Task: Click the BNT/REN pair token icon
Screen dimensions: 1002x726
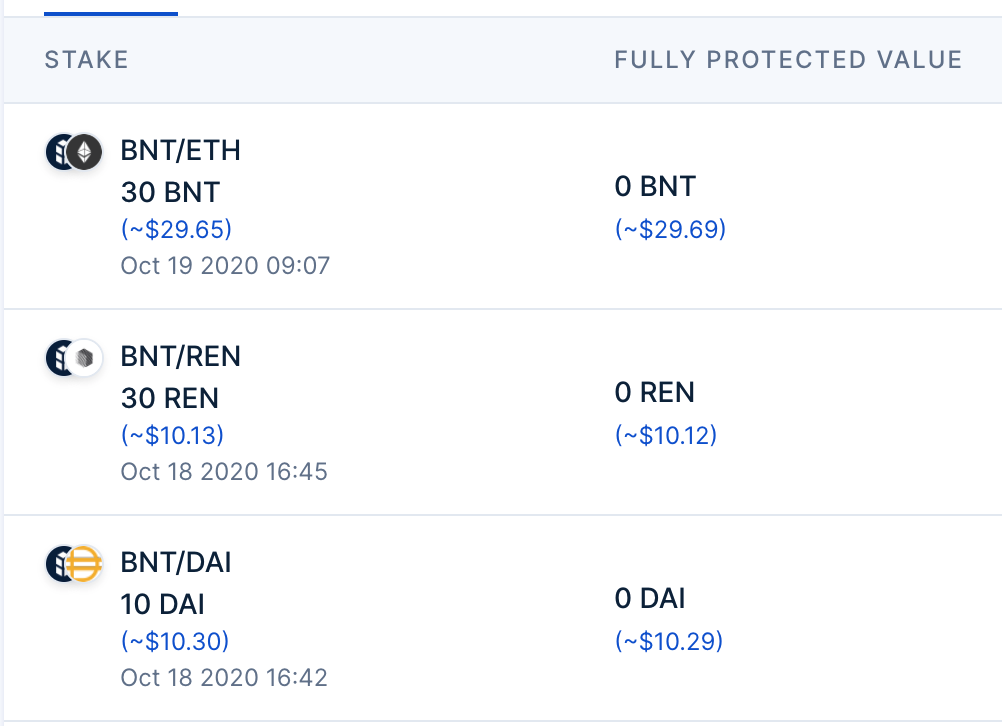Action: coord(74,358)
